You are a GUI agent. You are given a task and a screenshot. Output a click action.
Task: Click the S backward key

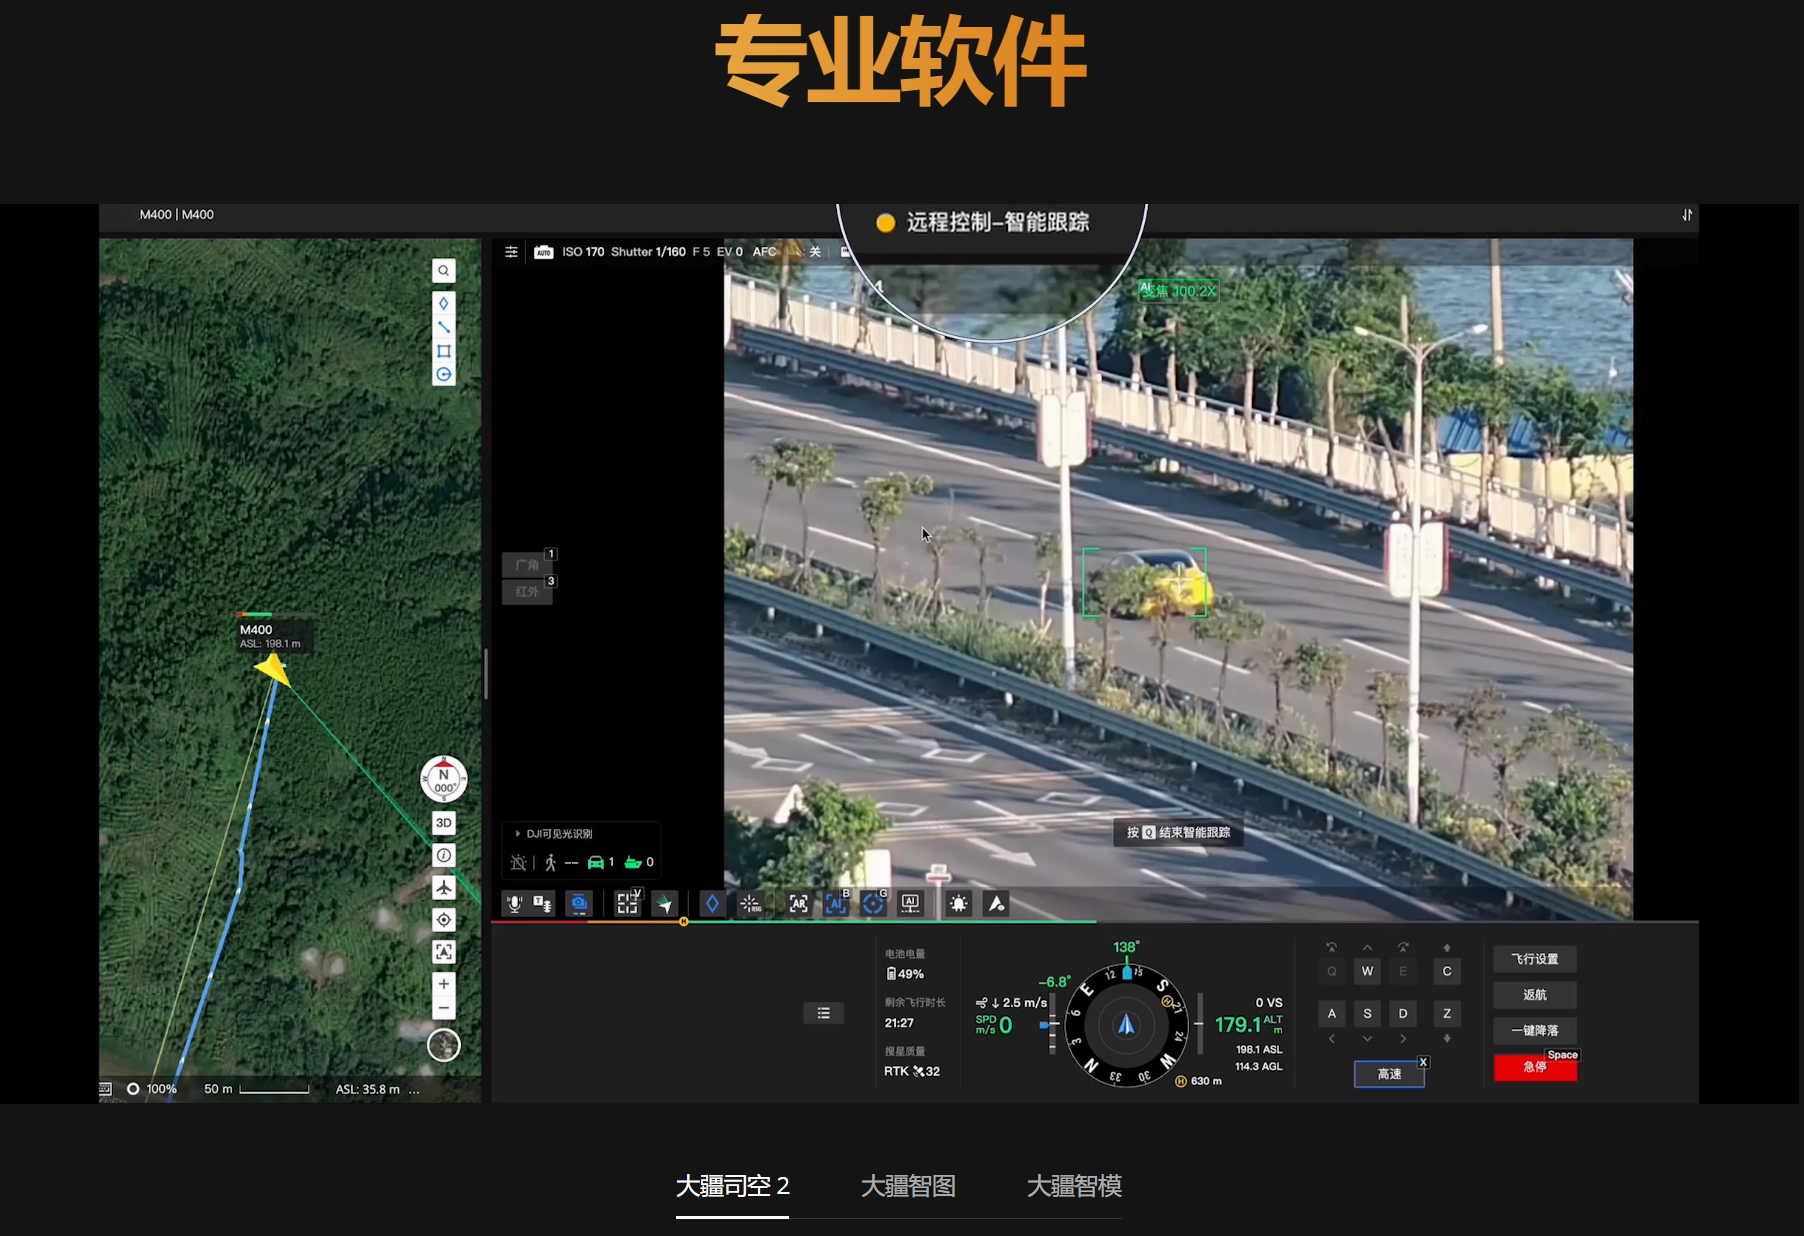pos(1367,1014)
